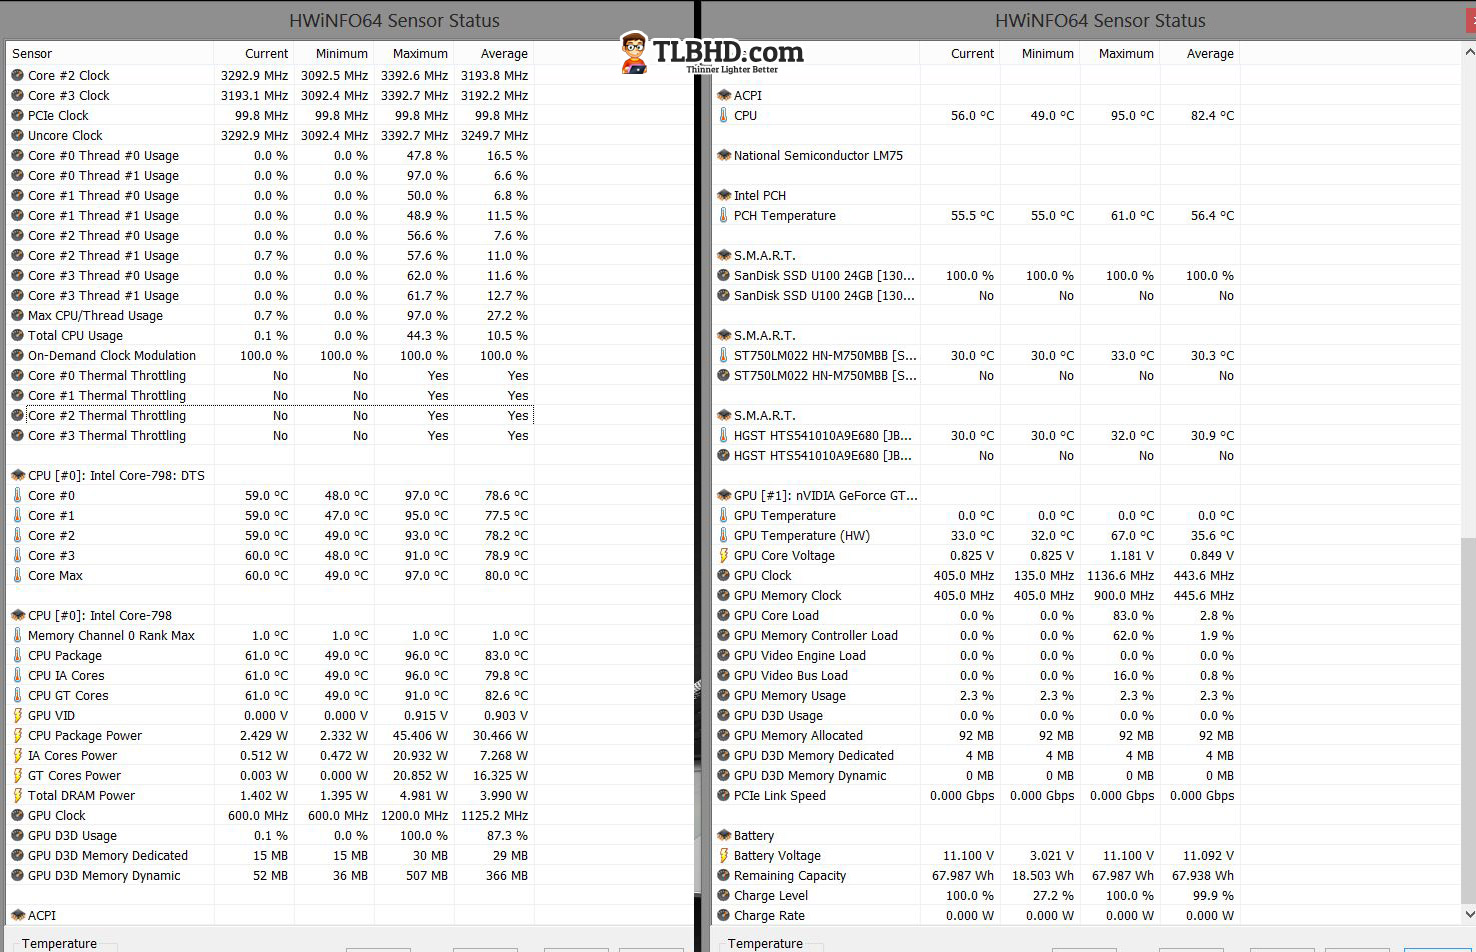1476x952 pixels.
Task: Click the lightning icon next to CPU Package Power
Action: pyautogui.click(x=17, y=735)
